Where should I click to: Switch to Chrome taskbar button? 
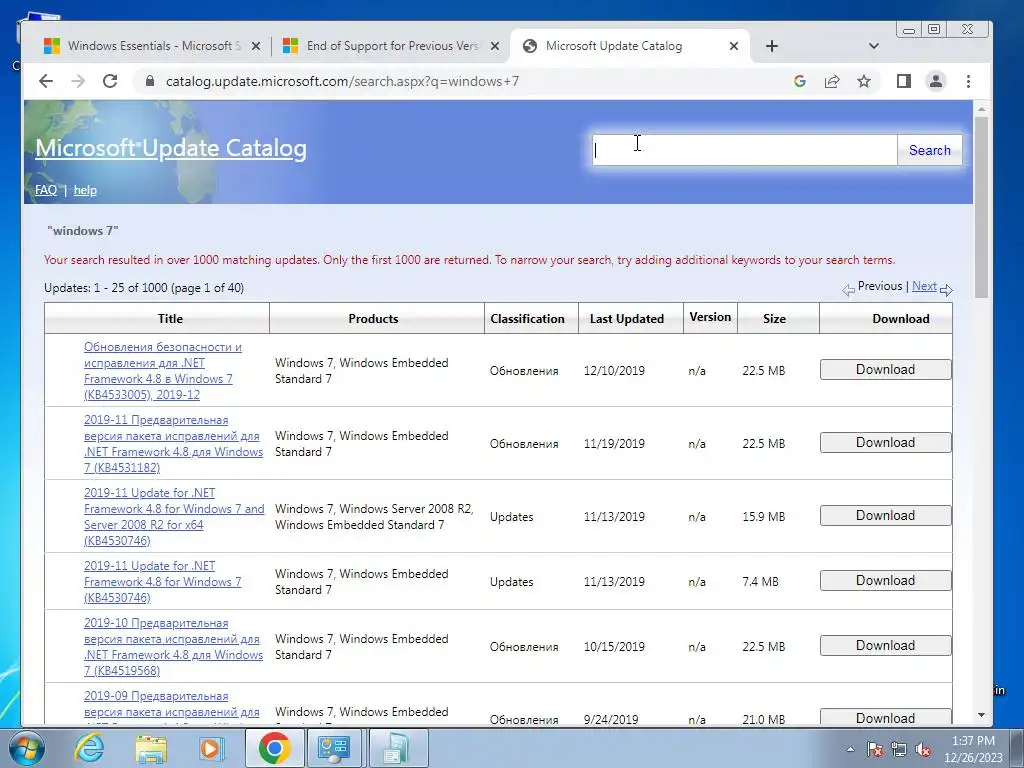(x=274, y=748)
